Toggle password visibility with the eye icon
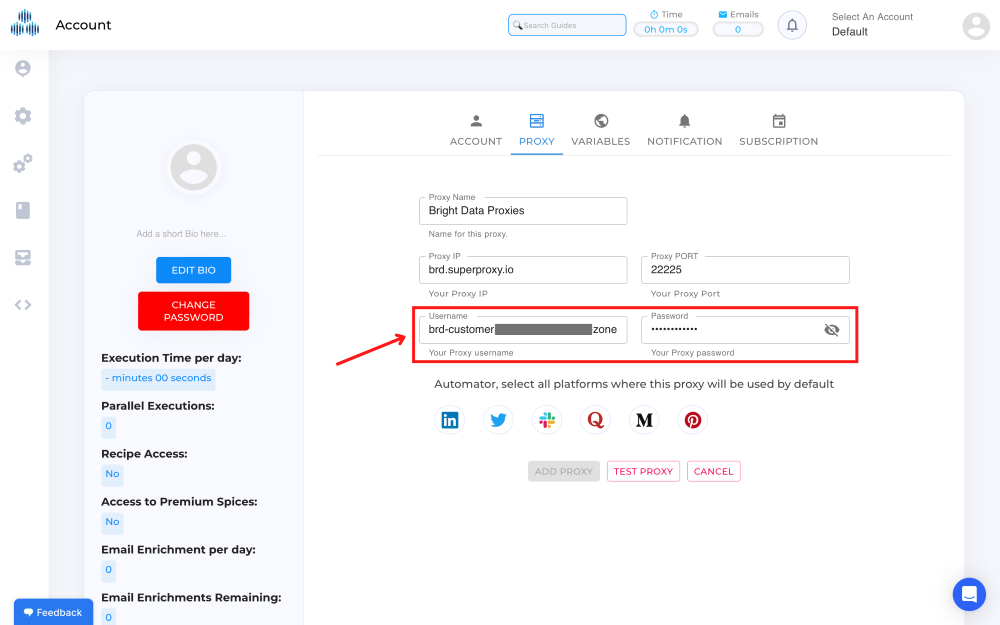Screen dimensions: 1000x625 [832, 329]
